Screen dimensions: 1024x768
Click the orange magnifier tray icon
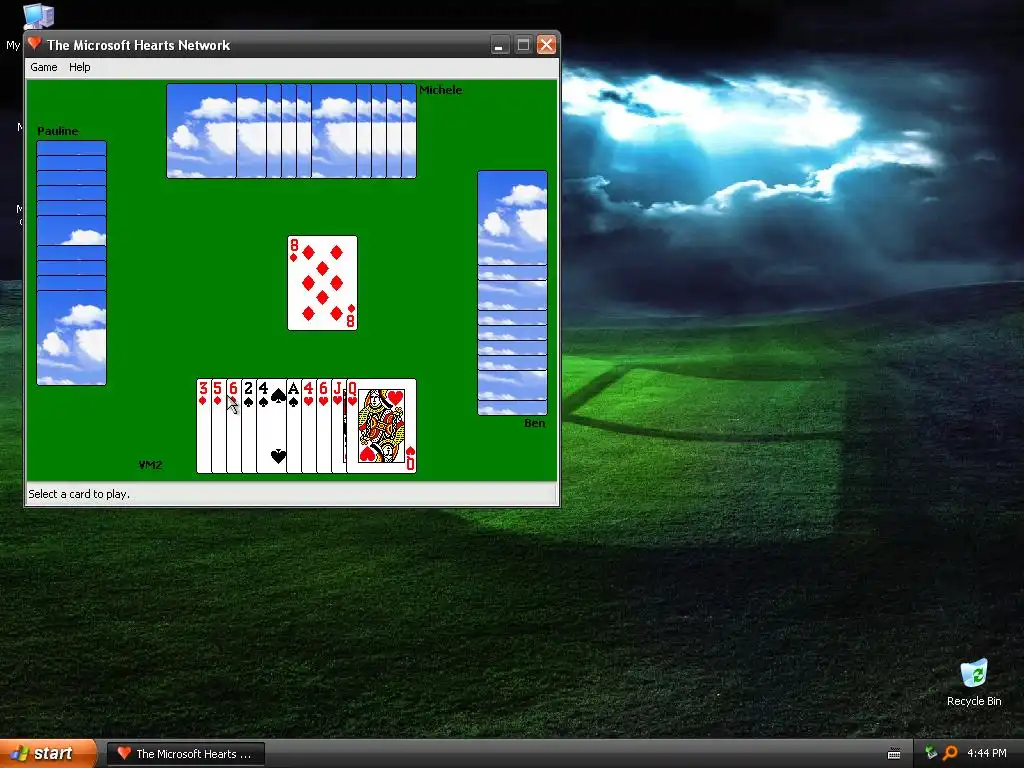pos(950,753)
